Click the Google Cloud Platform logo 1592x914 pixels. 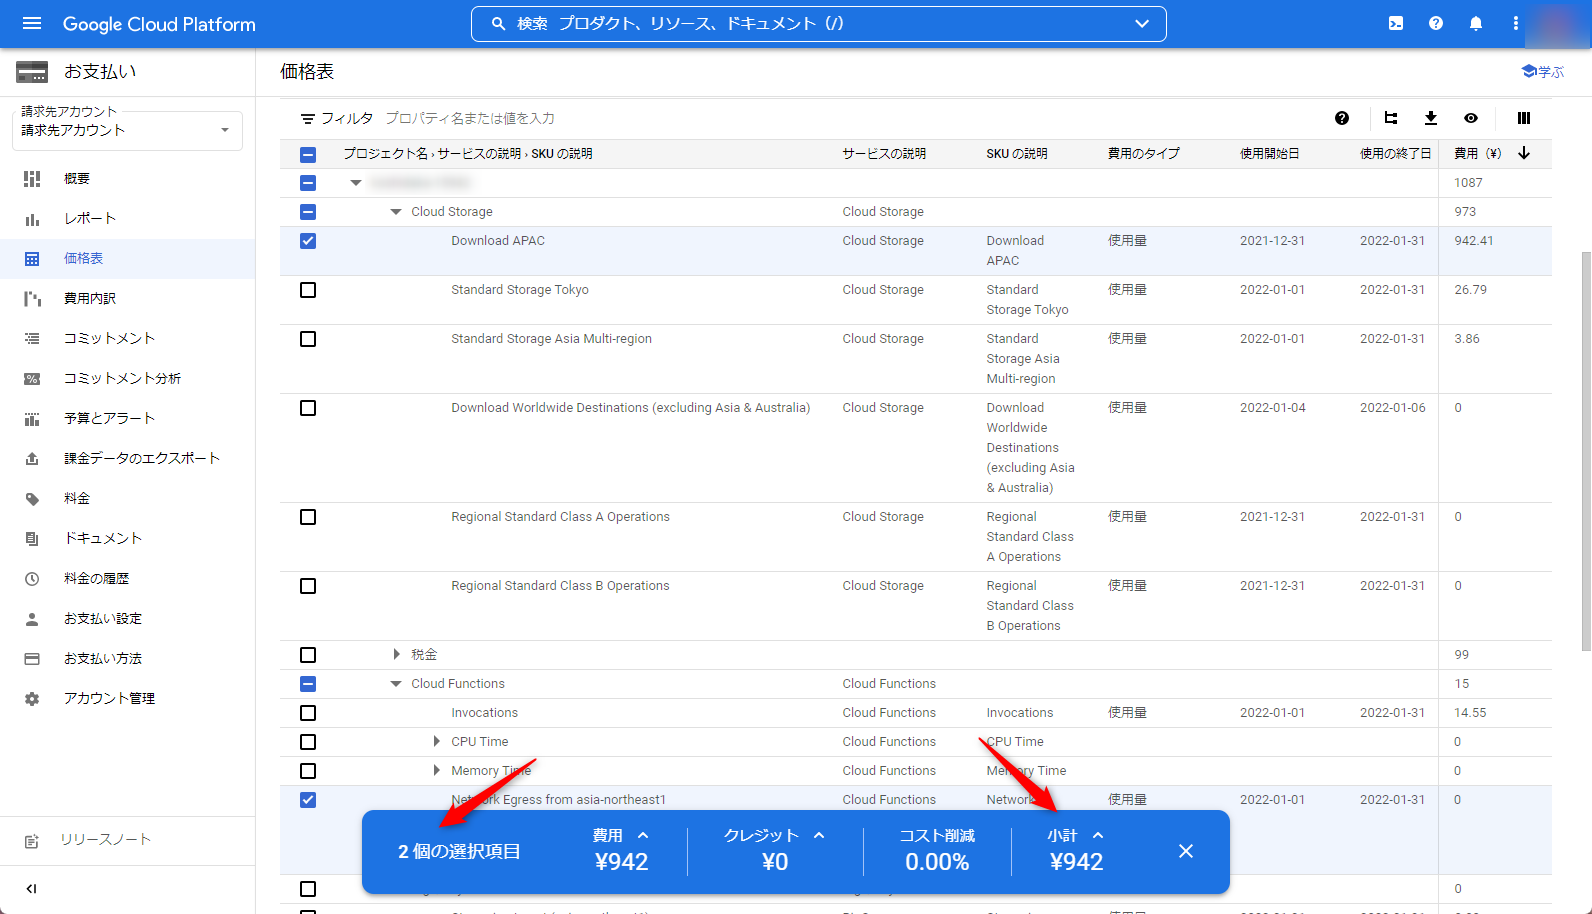coord(159,24)
